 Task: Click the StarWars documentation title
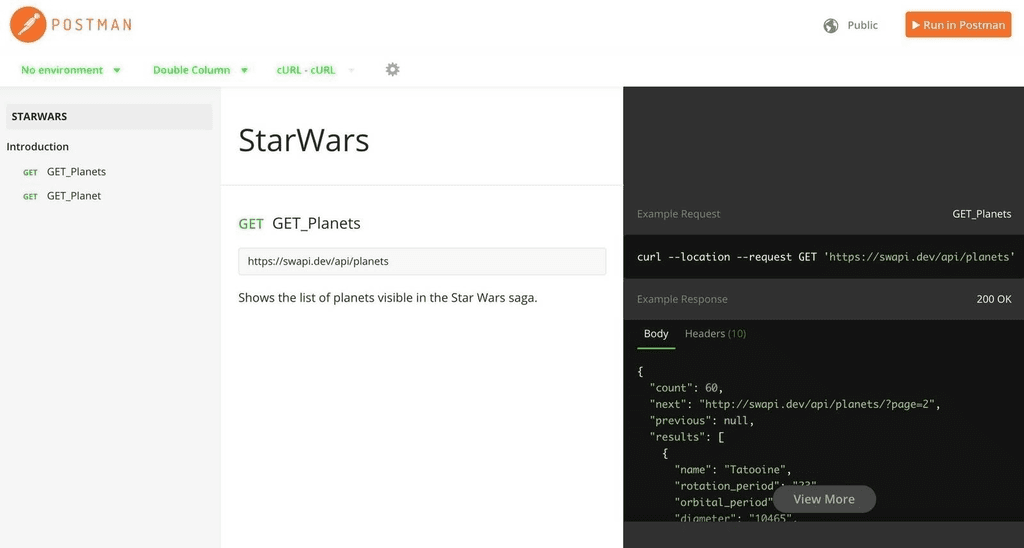click(304, 140)
